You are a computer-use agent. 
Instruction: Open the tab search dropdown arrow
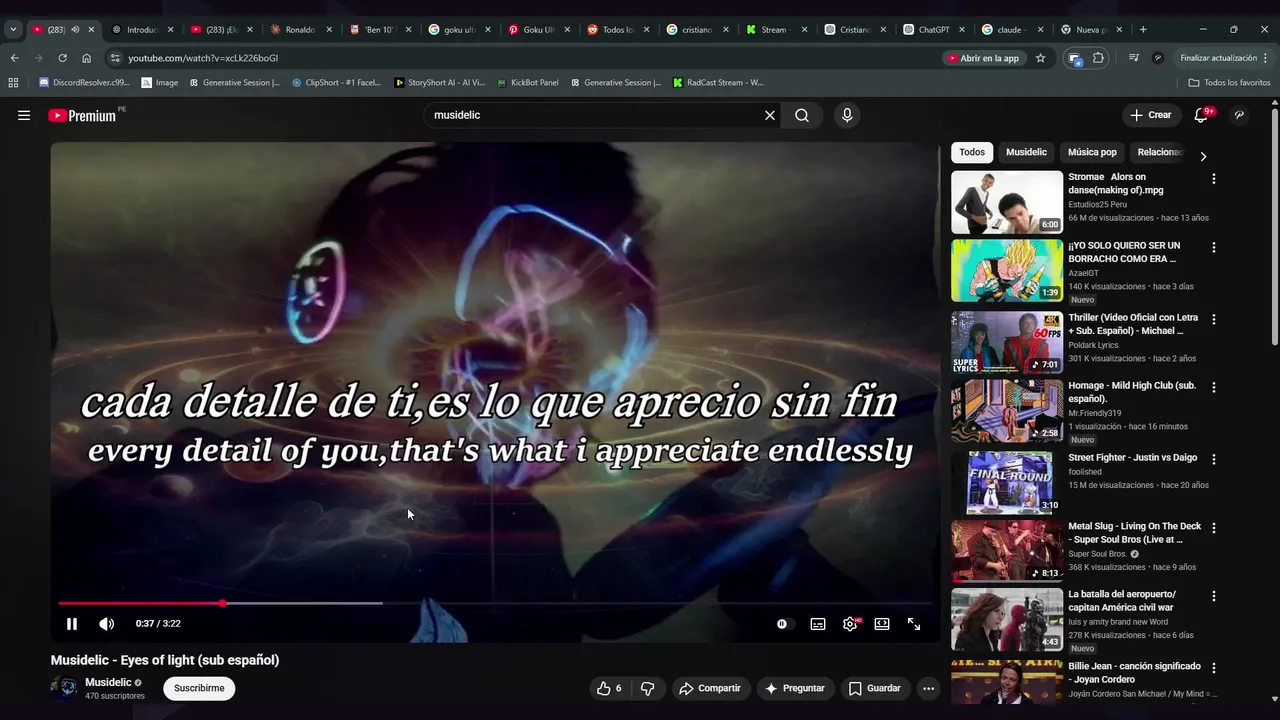[13, 29]
